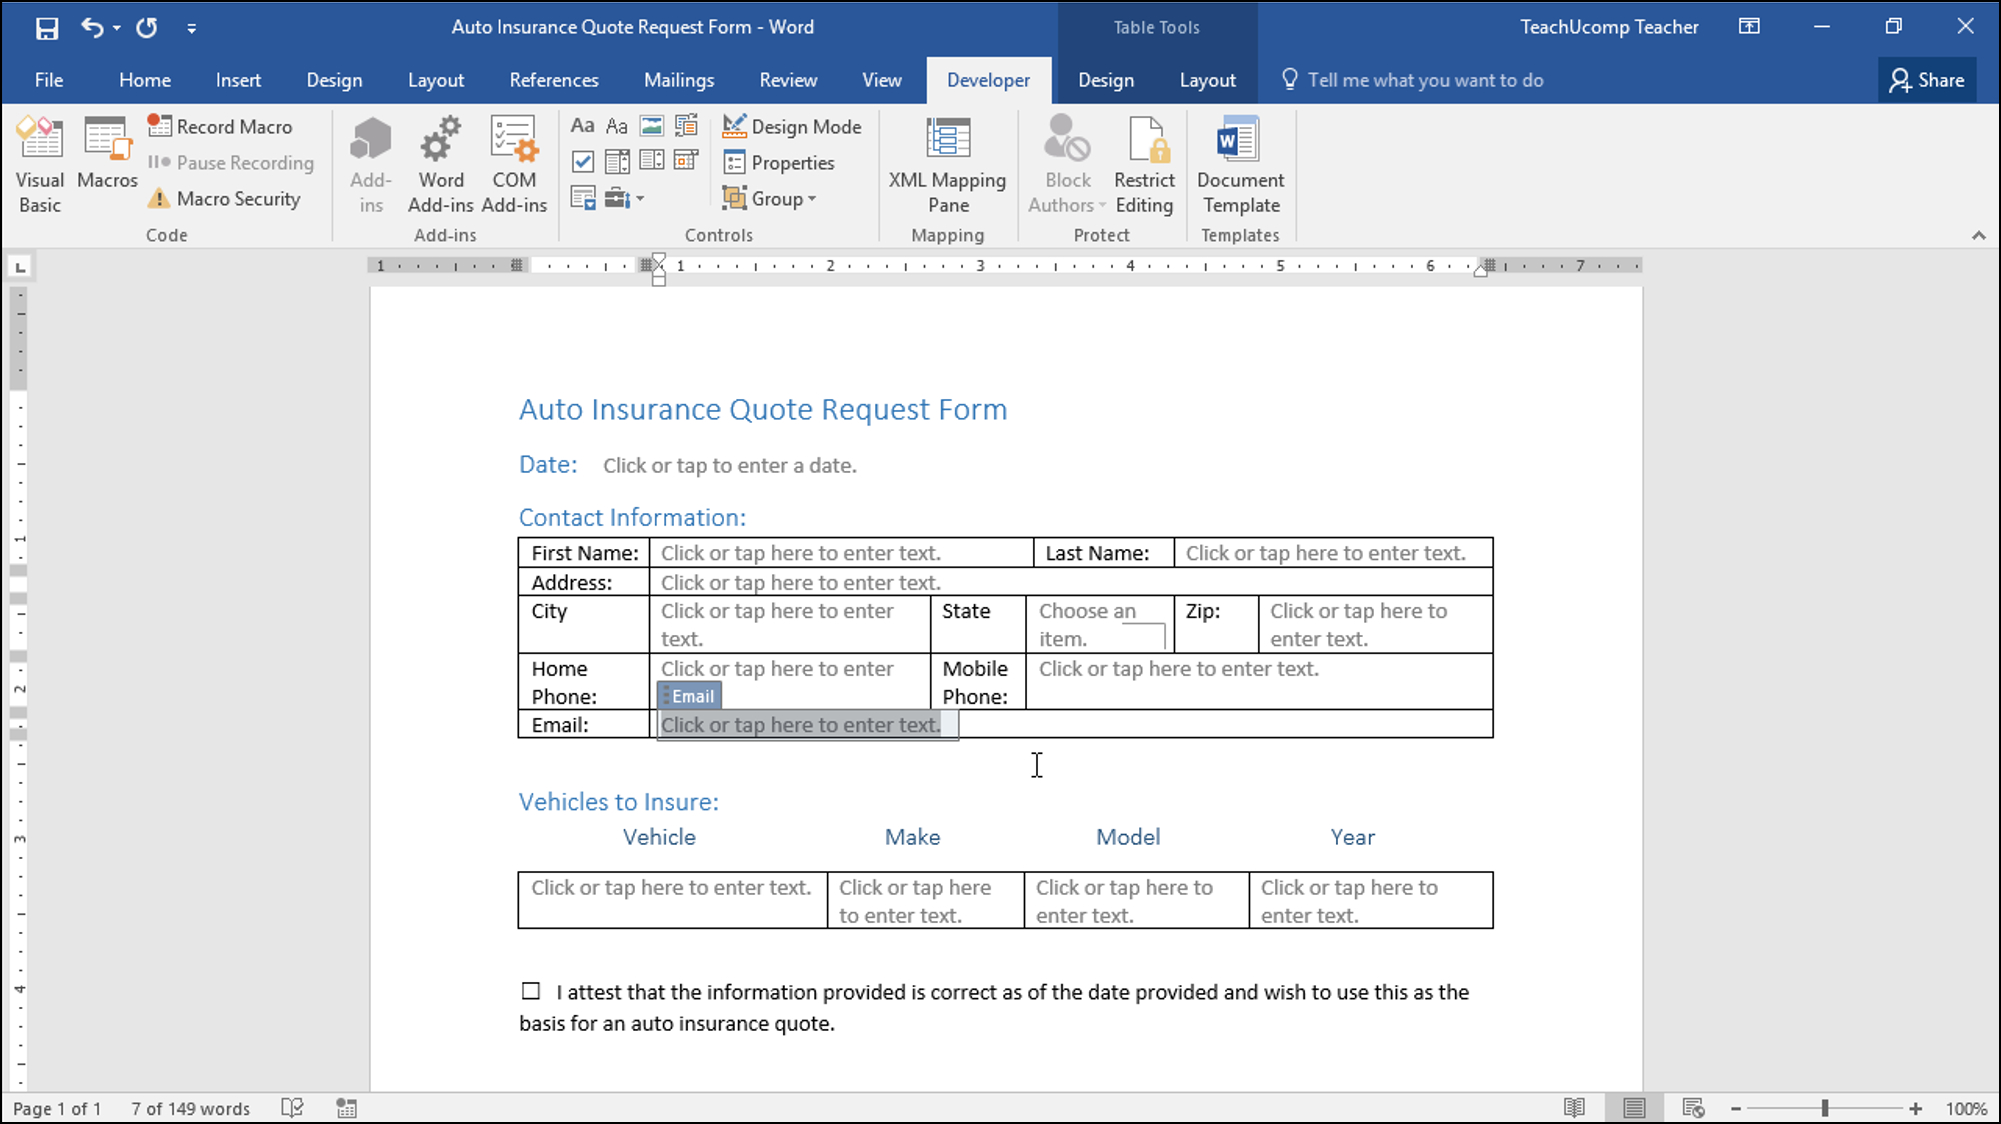The image size is (2001, 1124).
Task: Click the Record Macro button
Action: pos(224,126)
